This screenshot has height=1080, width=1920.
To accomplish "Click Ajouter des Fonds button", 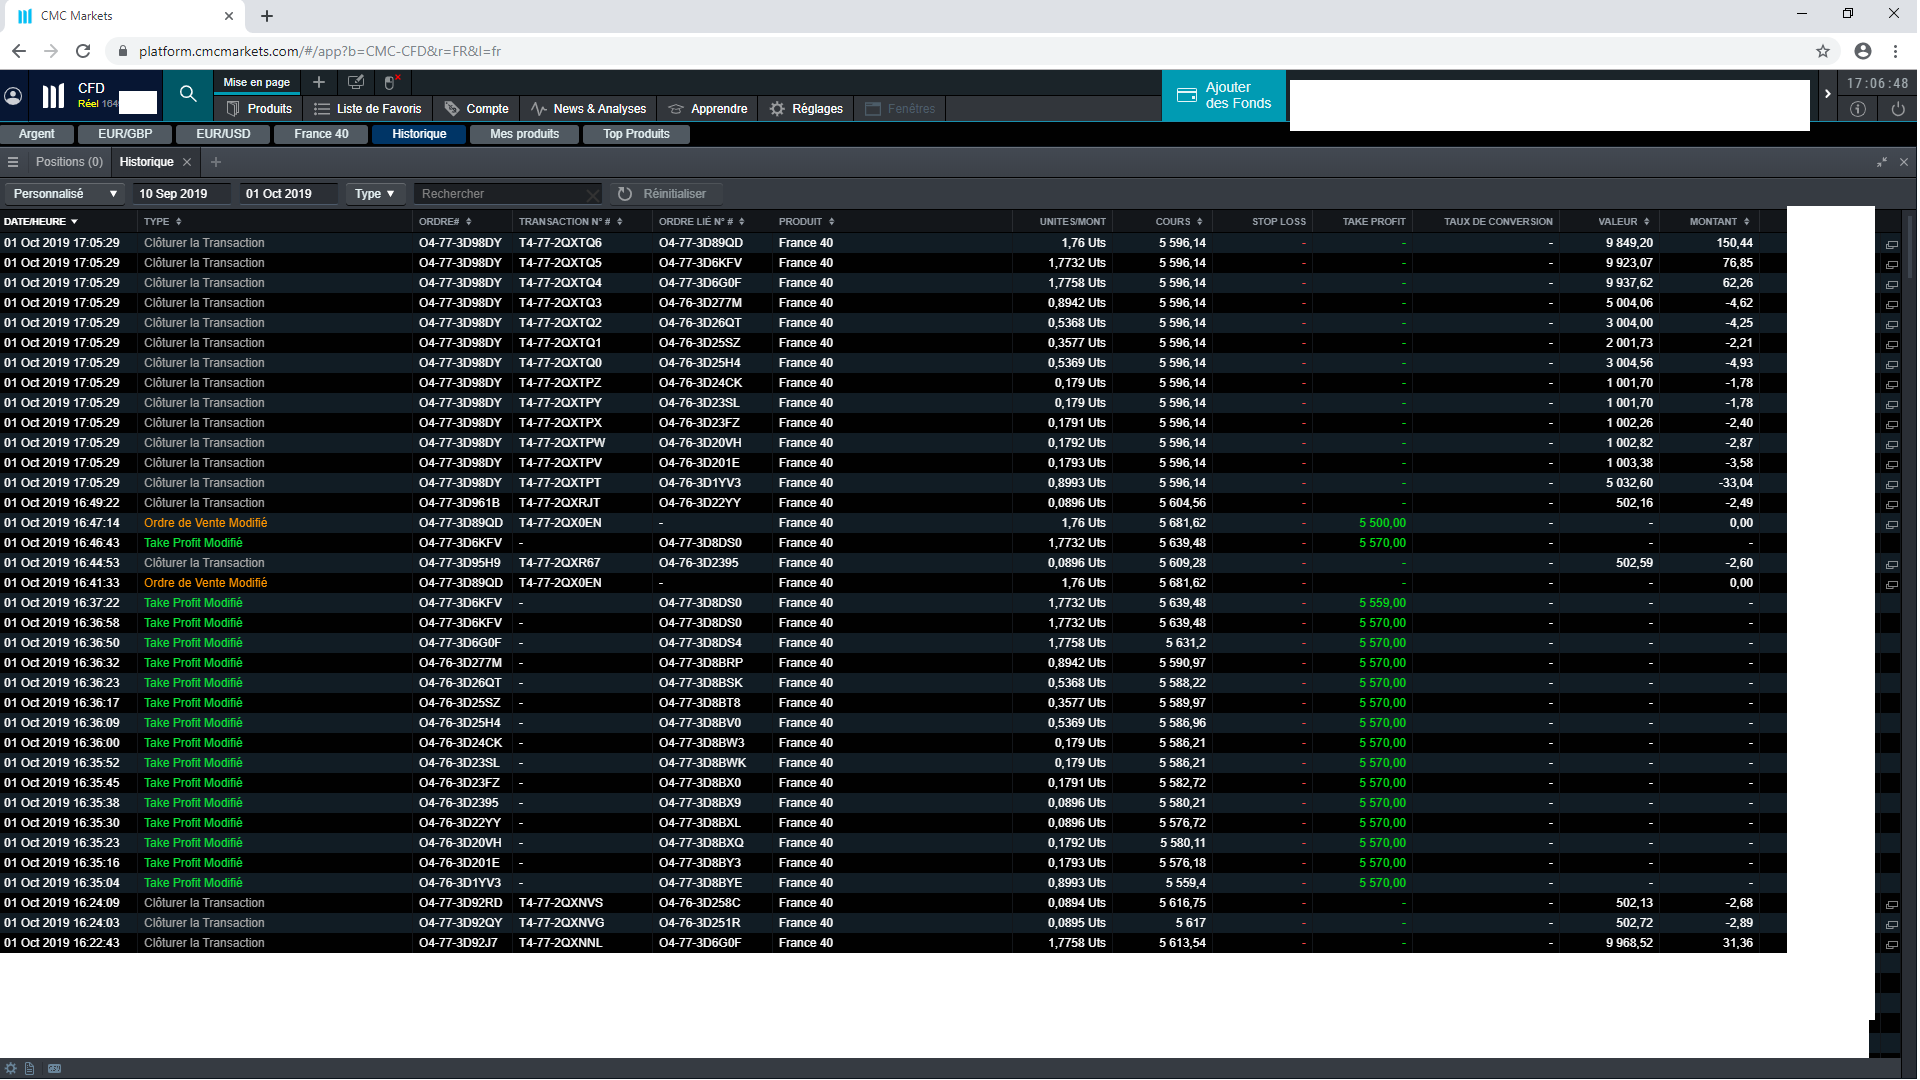I will pyautogui.click(x=1224, y=96).
